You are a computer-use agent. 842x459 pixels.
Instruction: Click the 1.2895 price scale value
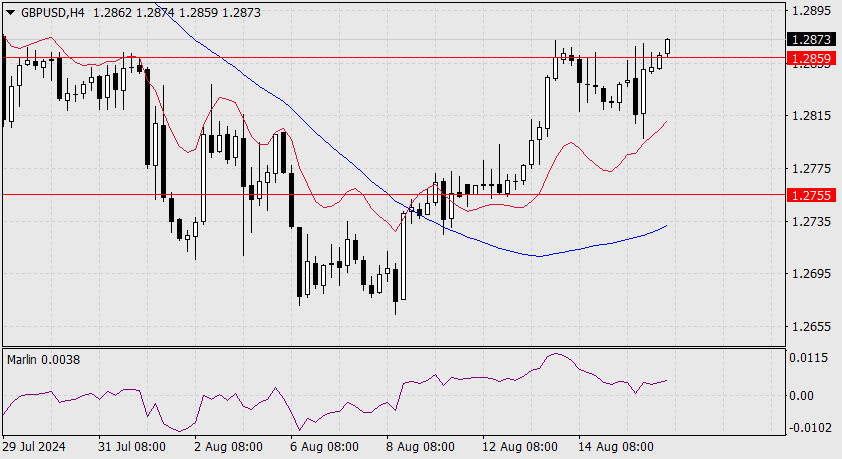click(811, 11)
